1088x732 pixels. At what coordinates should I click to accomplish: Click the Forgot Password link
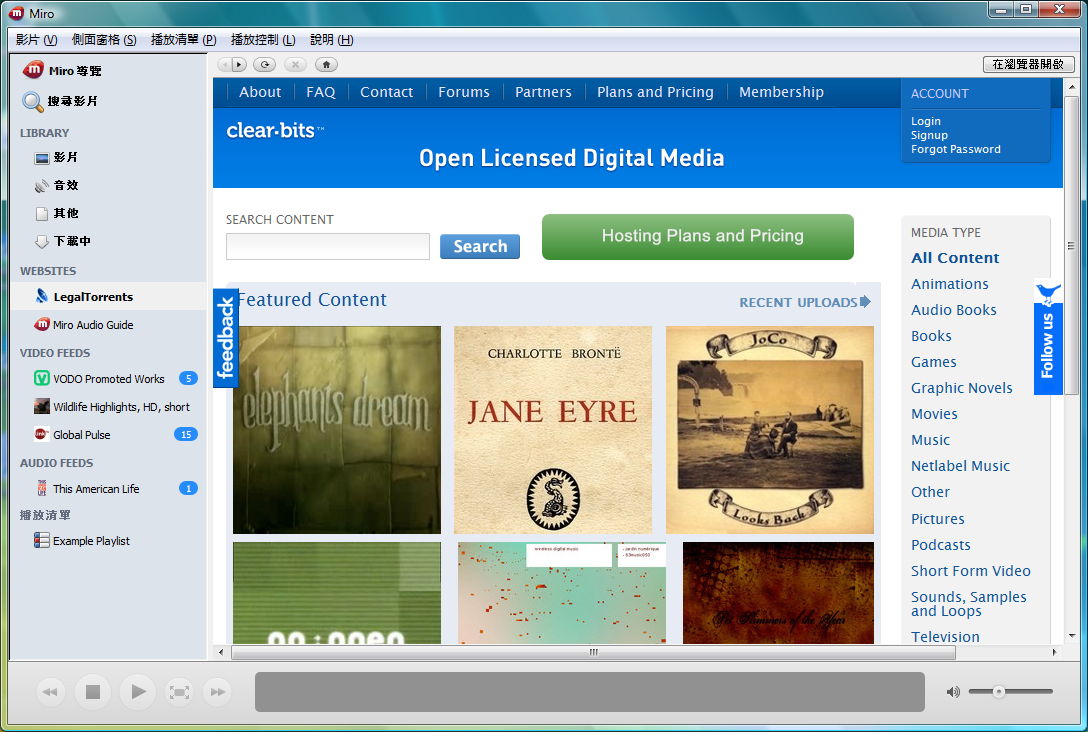[955, 149]
